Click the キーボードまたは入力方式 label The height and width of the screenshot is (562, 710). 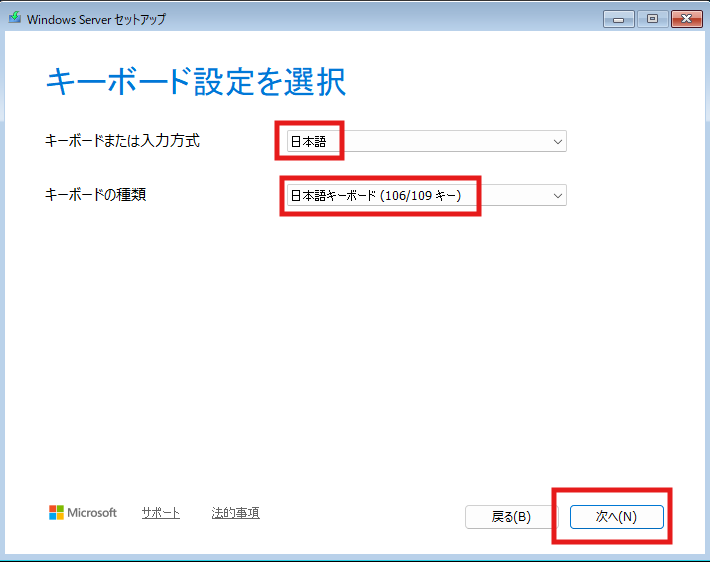coord(122,141)
